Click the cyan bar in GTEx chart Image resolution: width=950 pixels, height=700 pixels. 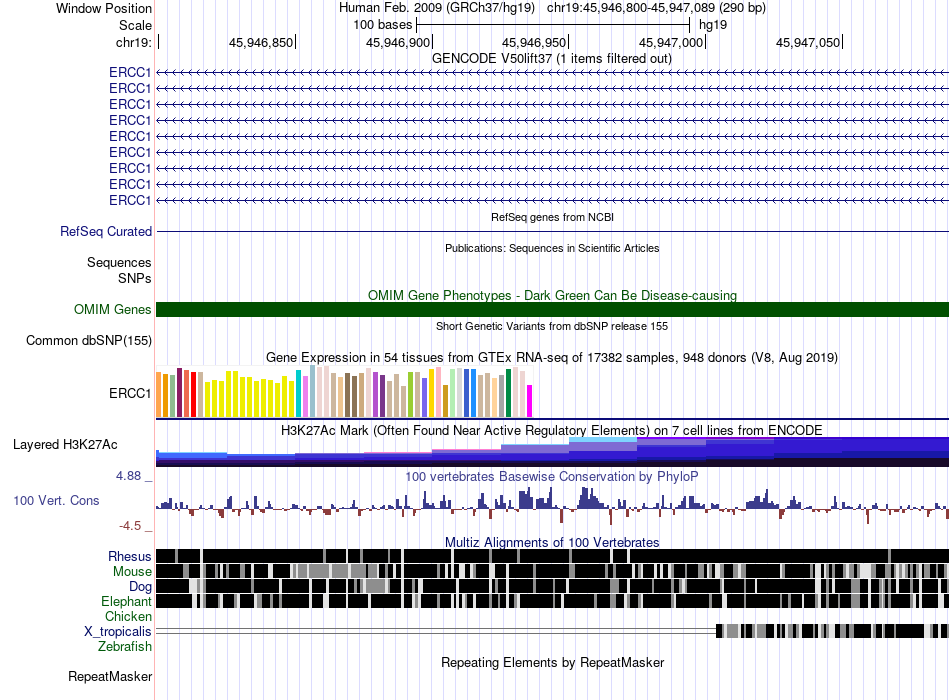coord(298,393)
